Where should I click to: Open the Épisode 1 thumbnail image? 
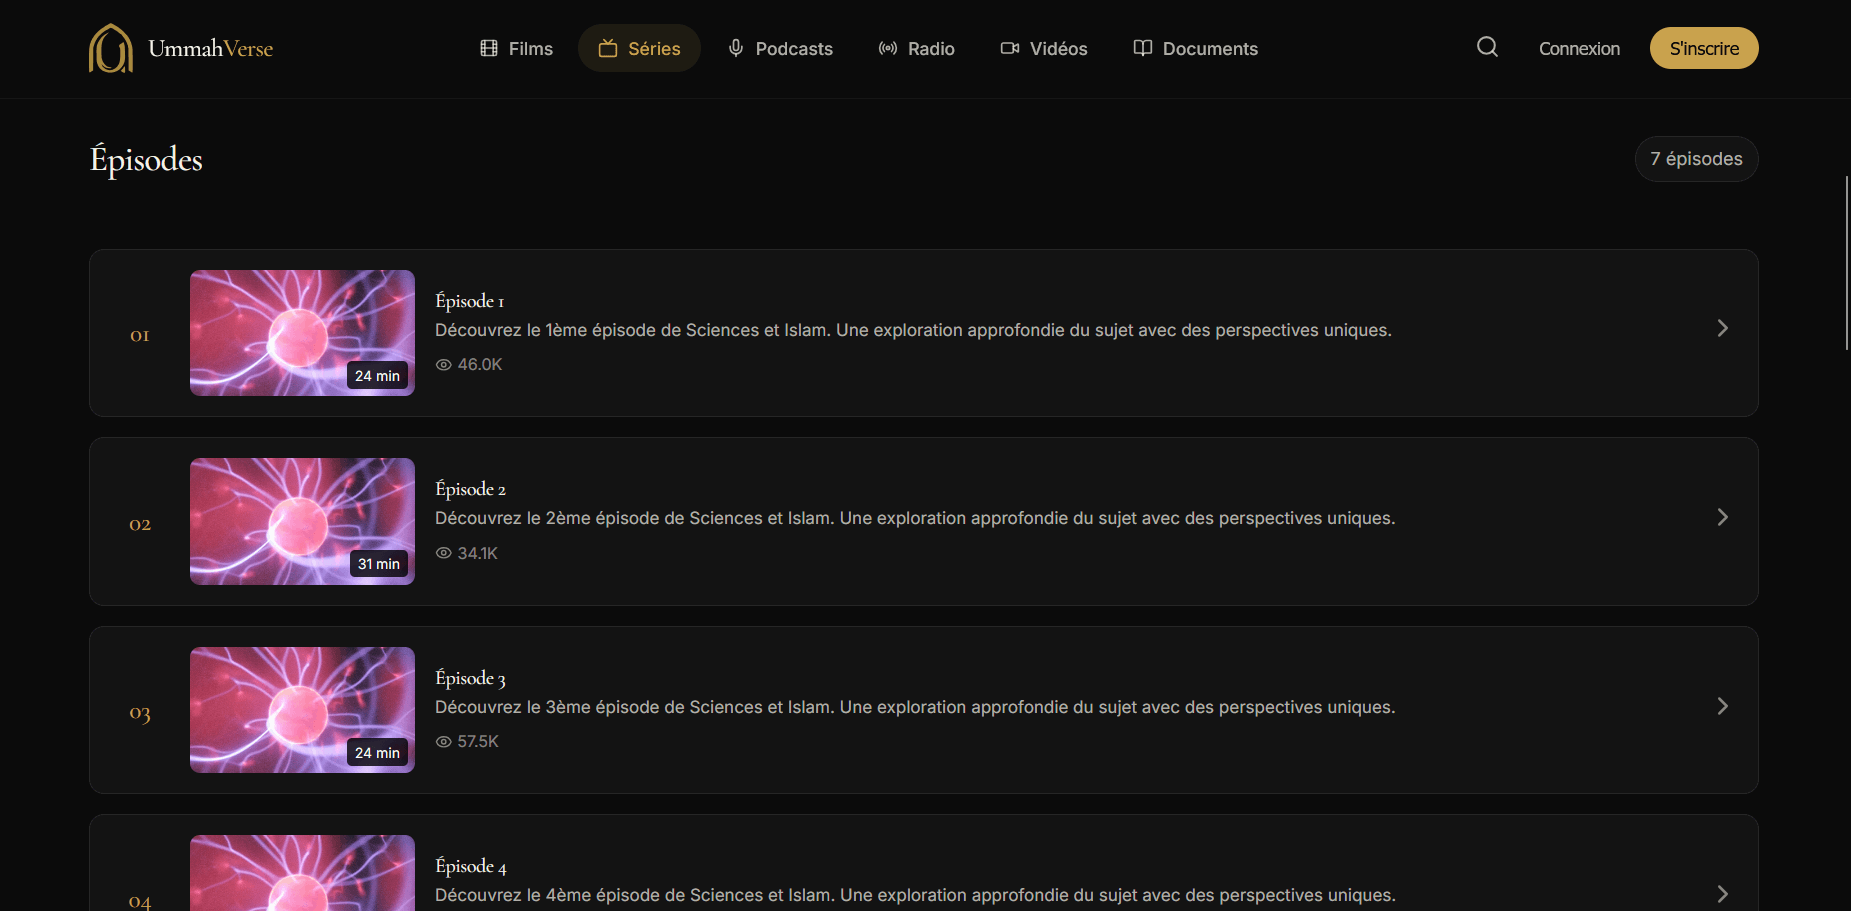(302, 332)
